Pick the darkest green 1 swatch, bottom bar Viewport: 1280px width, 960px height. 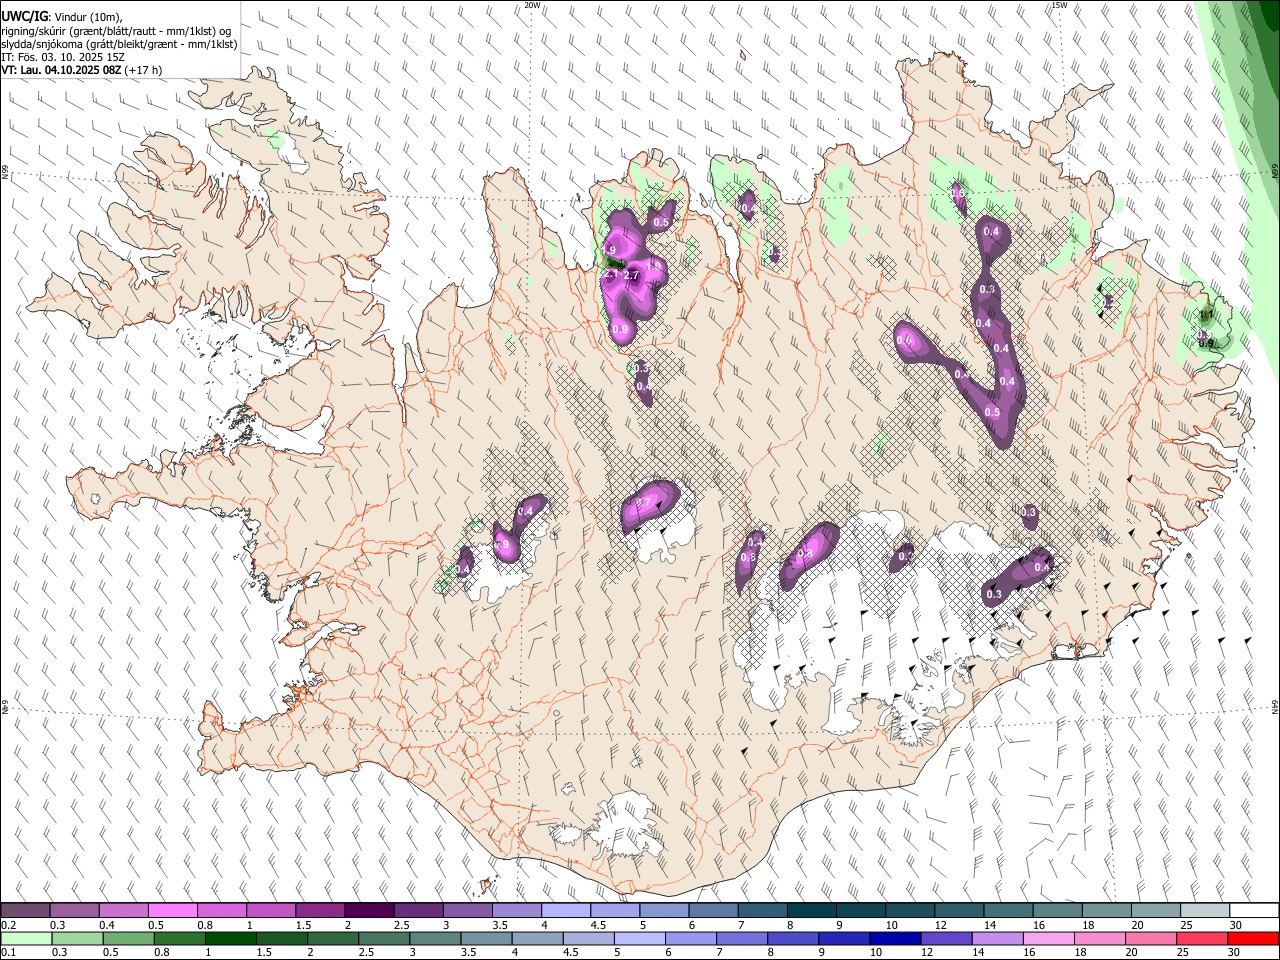(x=231, y=938)
